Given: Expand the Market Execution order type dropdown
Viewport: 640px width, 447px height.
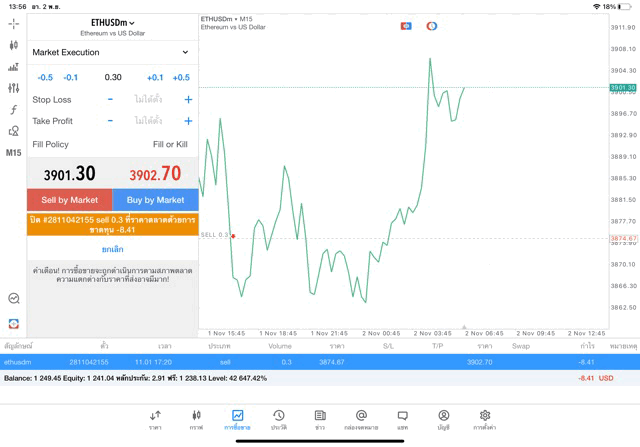Looking at the screenshot, I should 111,52.
